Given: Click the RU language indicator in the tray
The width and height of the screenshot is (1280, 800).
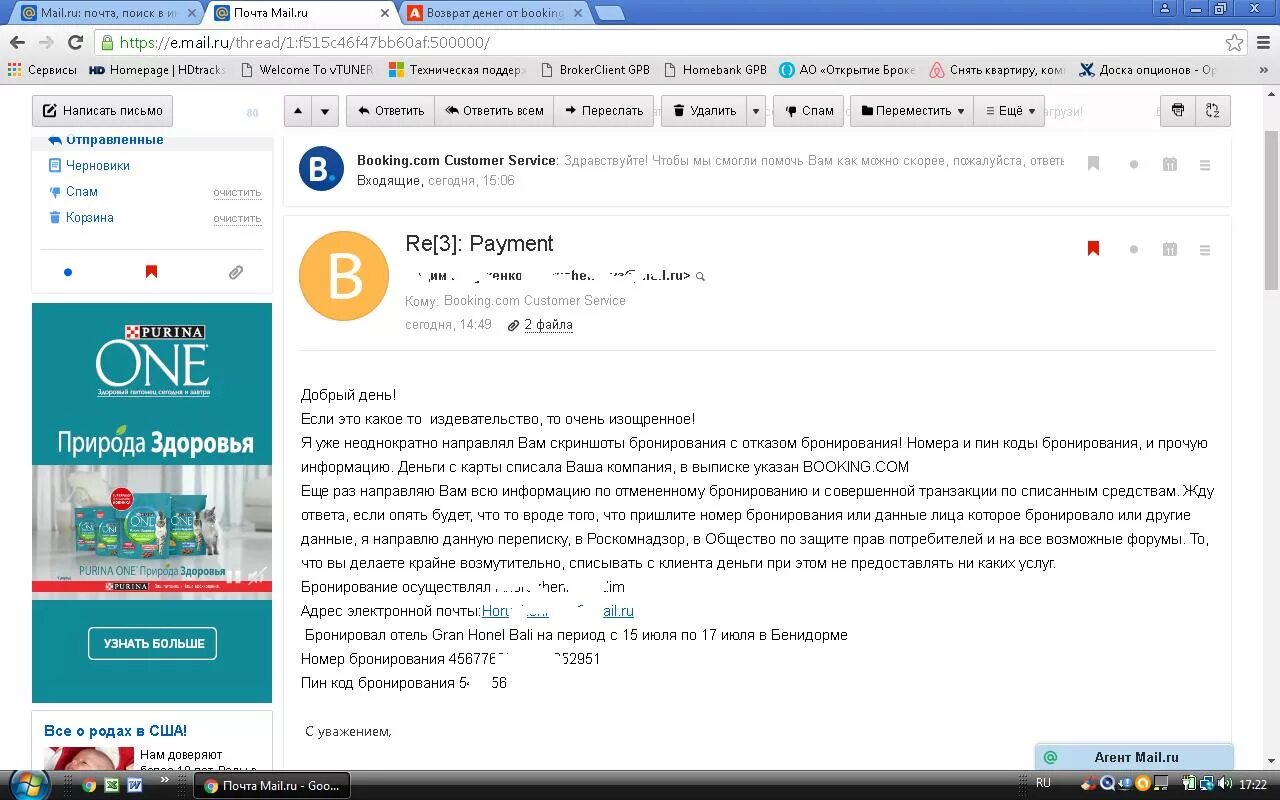Looking at the screenshot, I should pos(1043,784).
